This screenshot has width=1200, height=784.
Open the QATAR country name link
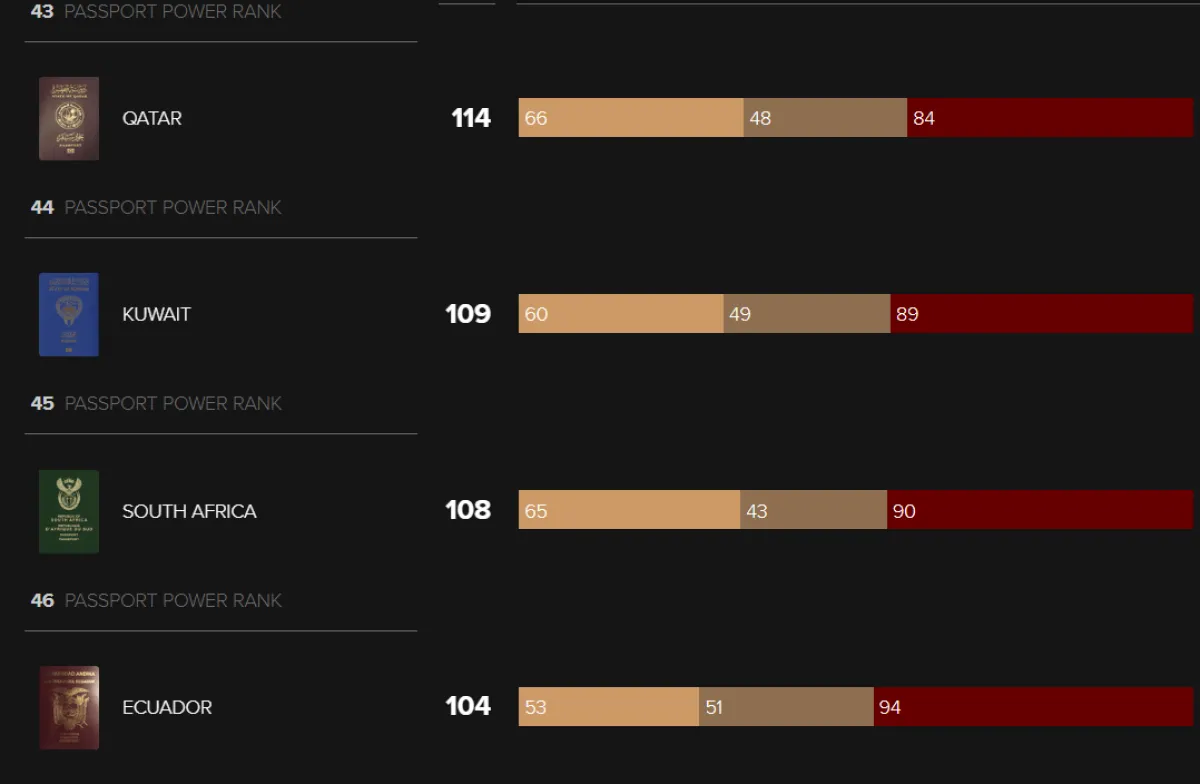click(152, 118)
